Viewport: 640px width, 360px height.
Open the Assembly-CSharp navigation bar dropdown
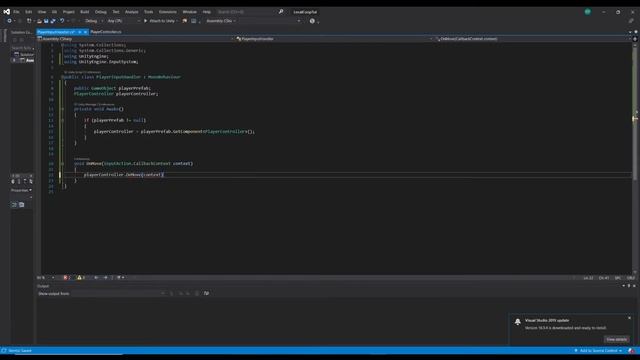pyautogui.click(x=136, y=39)
